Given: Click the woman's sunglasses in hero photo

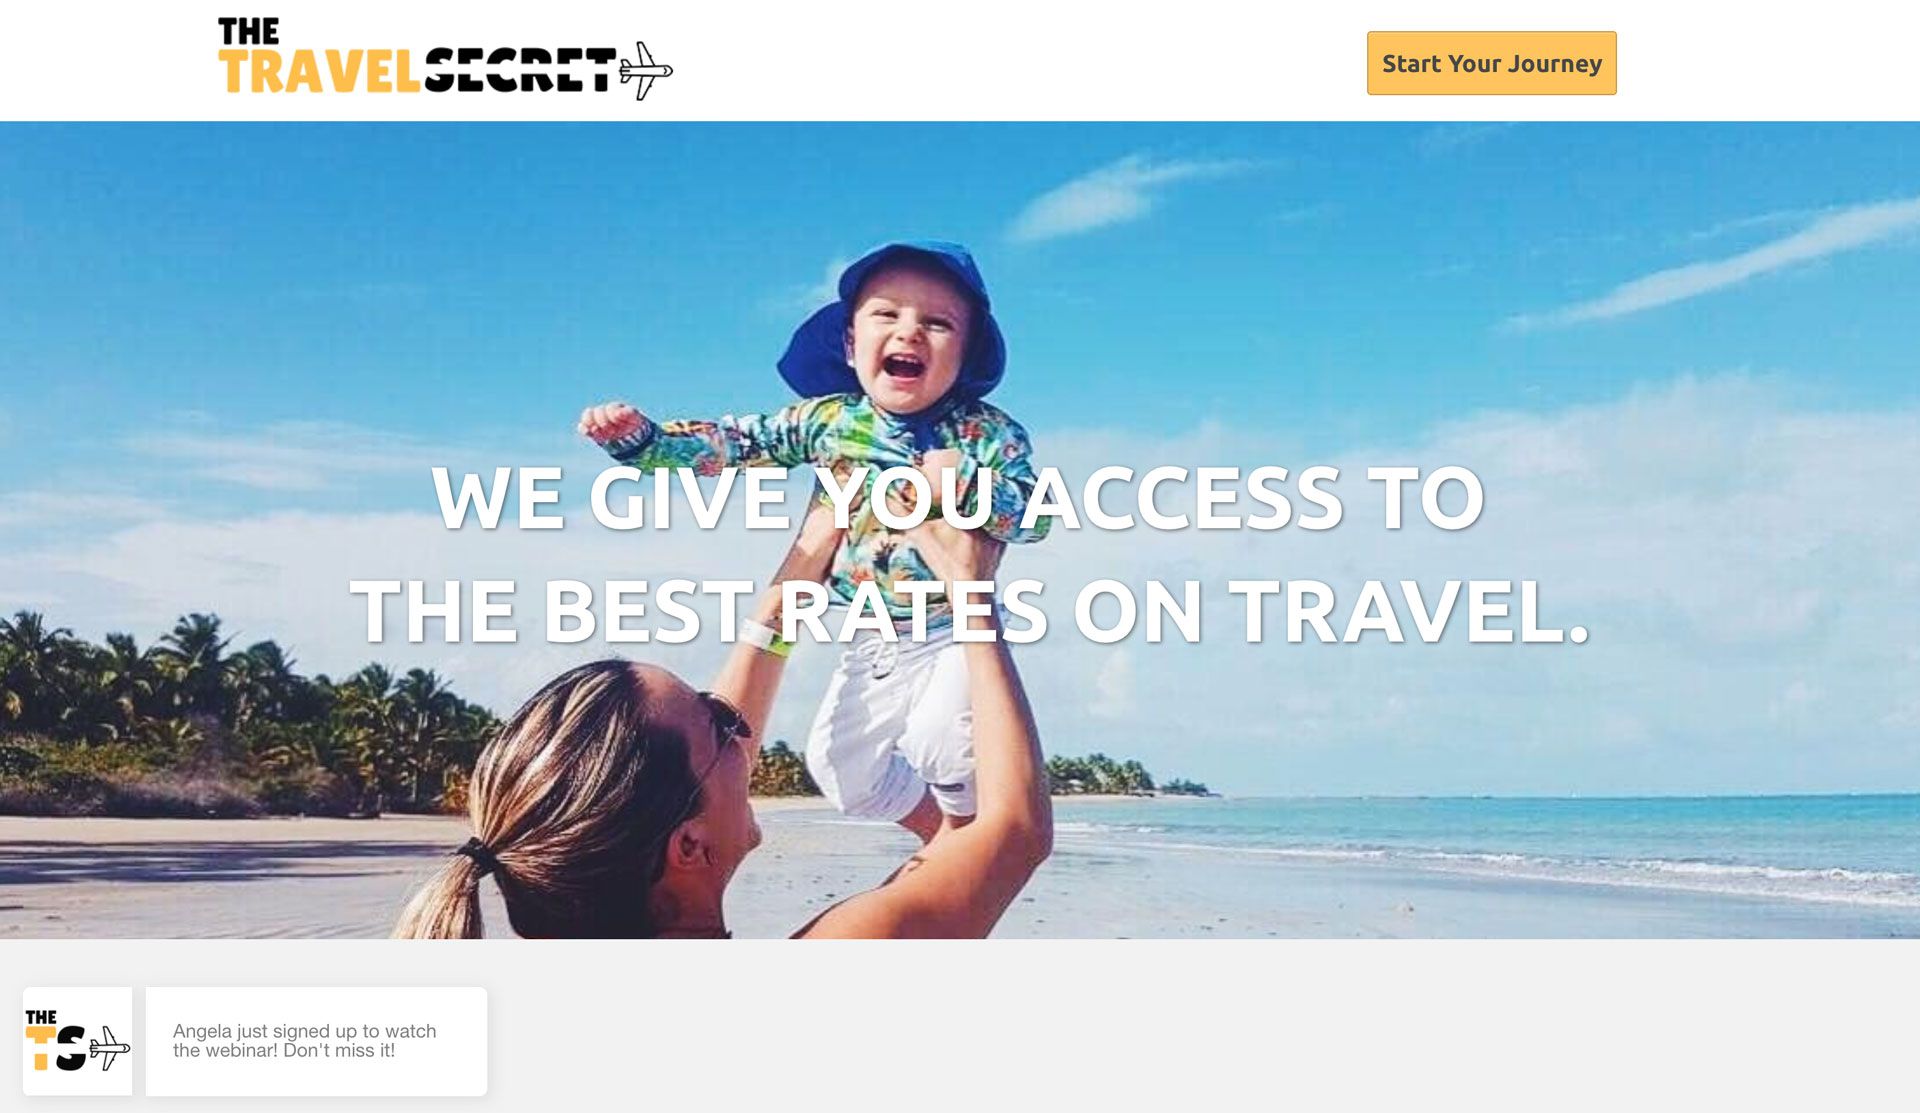Looking at the screenshot, I should tap(726, 718).
